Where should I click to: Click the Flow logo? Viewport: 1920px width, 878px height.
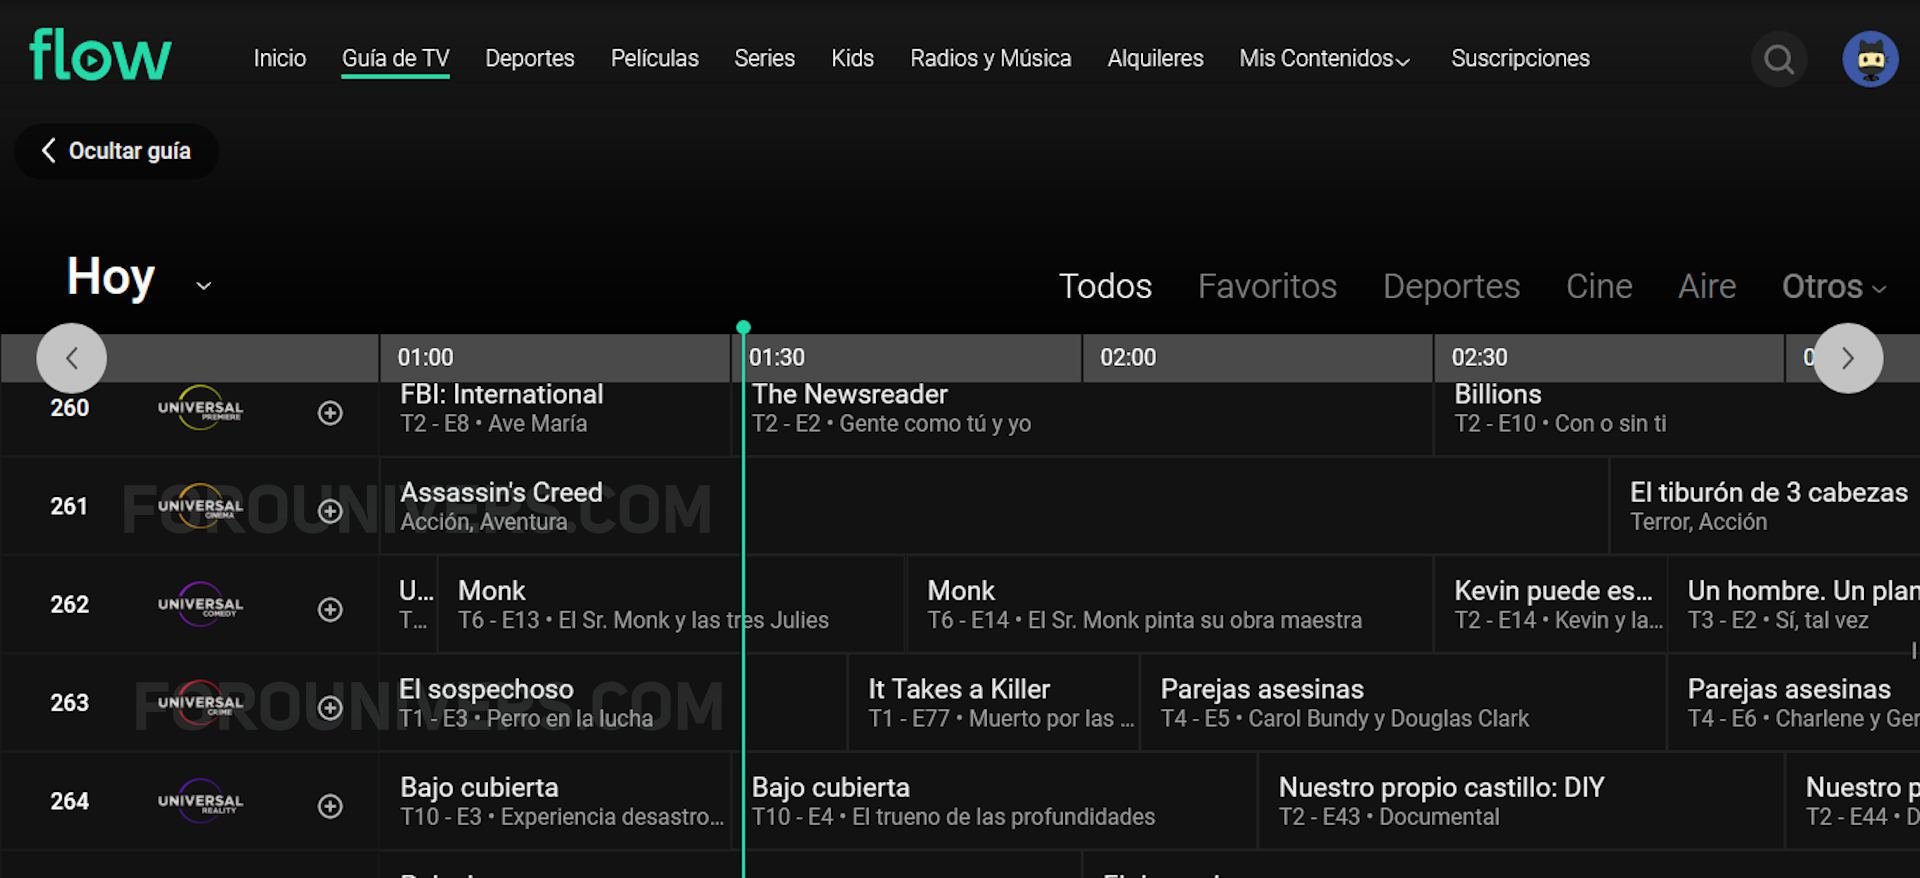(100, 56)
